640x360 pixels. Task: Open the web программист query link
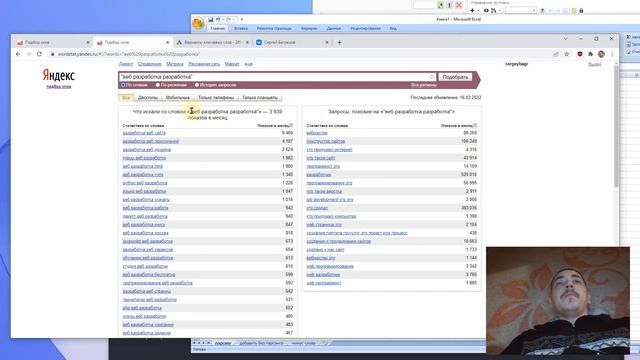(x=324, y=283)
